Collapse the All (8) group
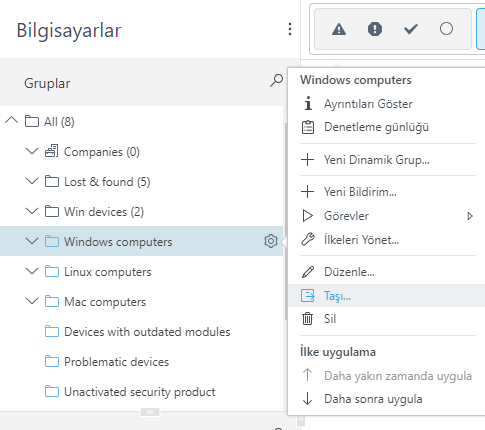This screenshot has height=430, width=485. click(12, 121)
